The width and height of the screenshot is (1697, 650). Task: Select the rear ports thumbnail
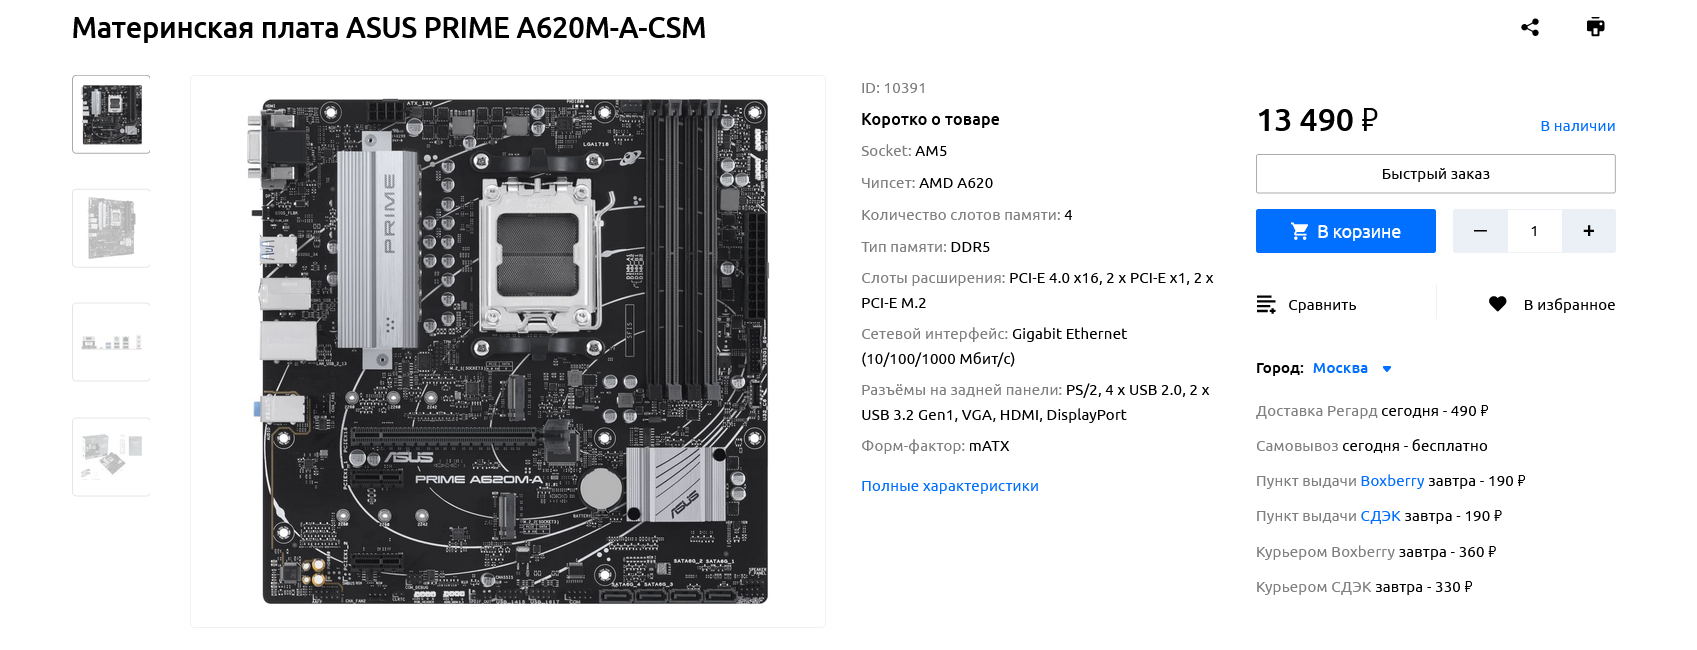(x=111, y=342)
